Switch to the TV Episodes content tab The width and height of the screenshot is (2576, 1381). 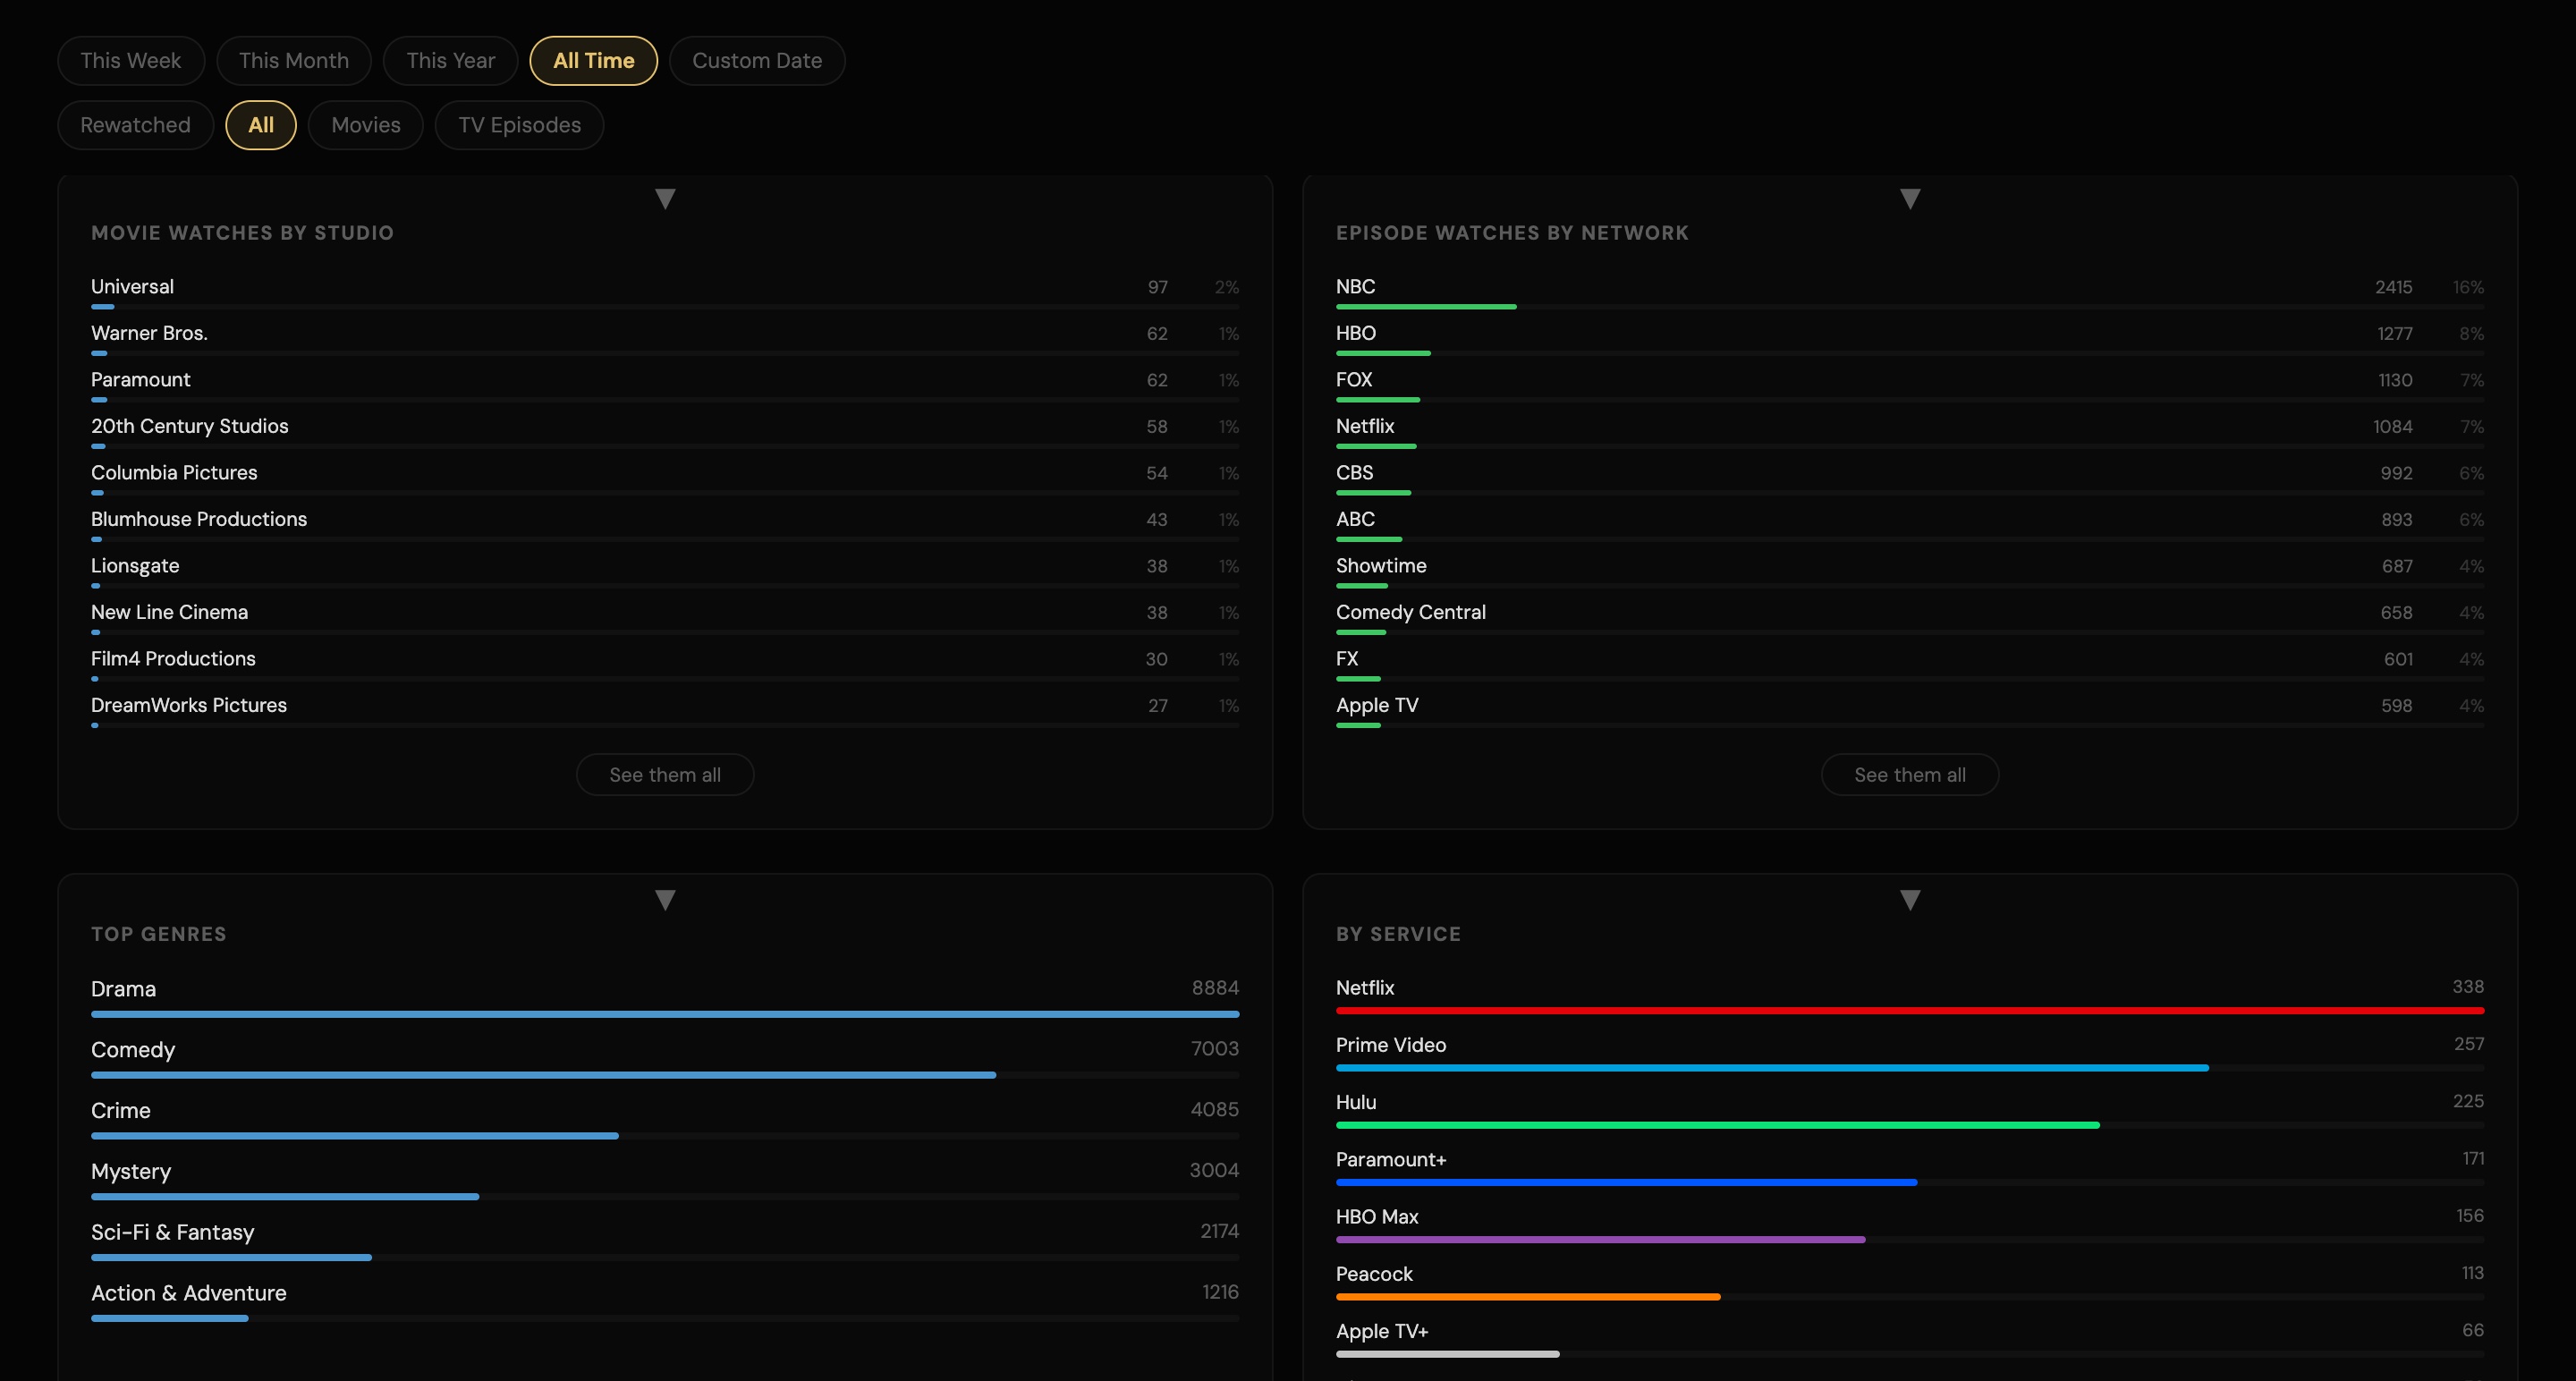(520, 125)
